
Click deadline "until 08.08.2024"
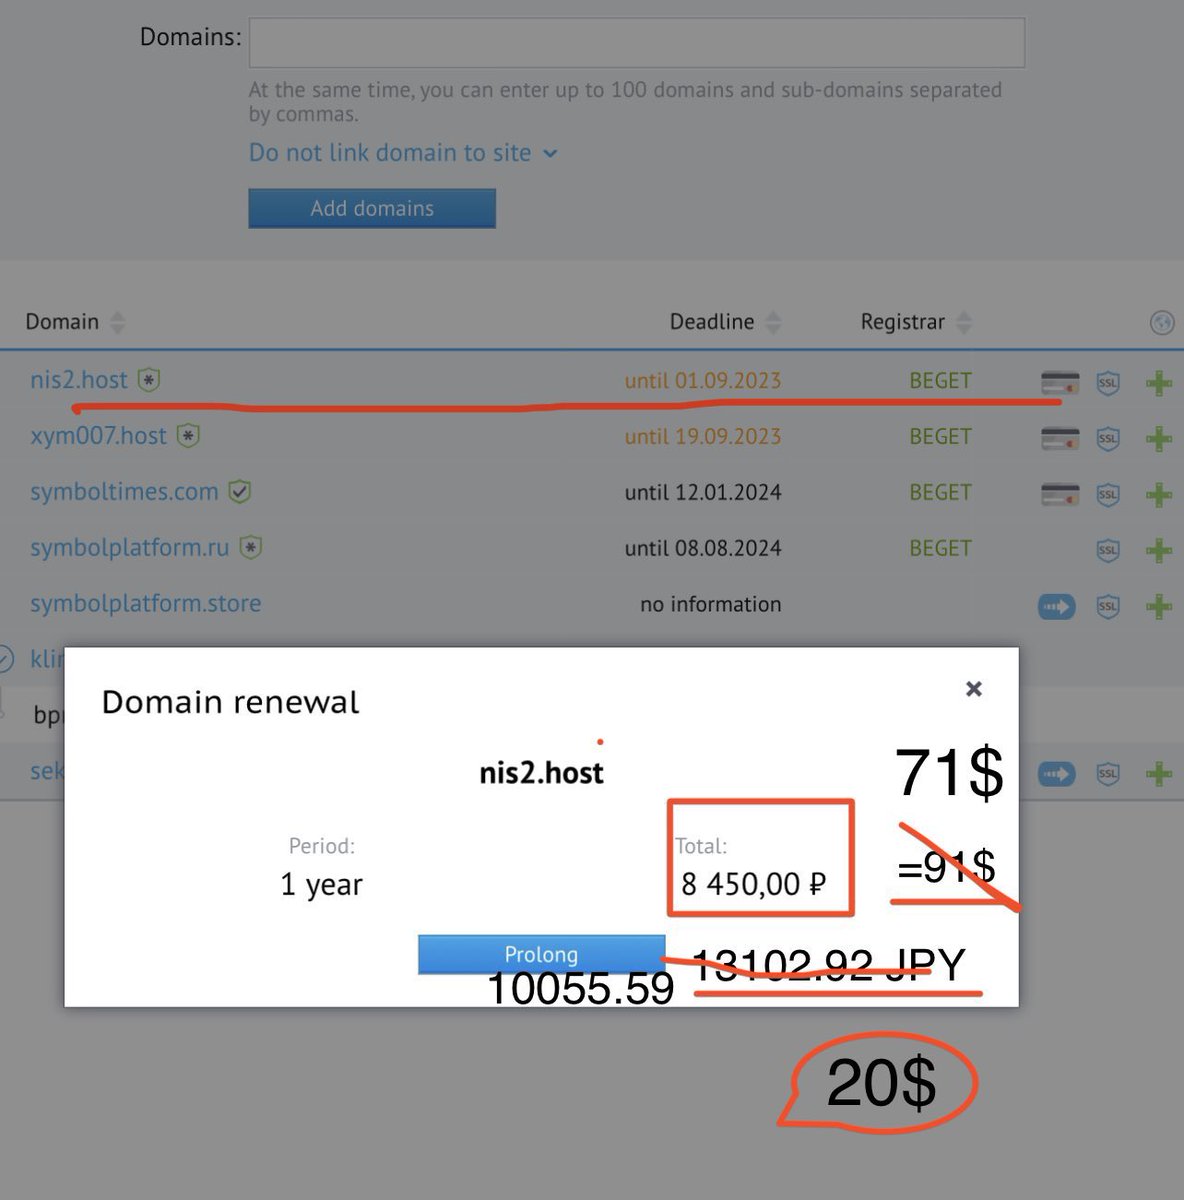[703, 549]
